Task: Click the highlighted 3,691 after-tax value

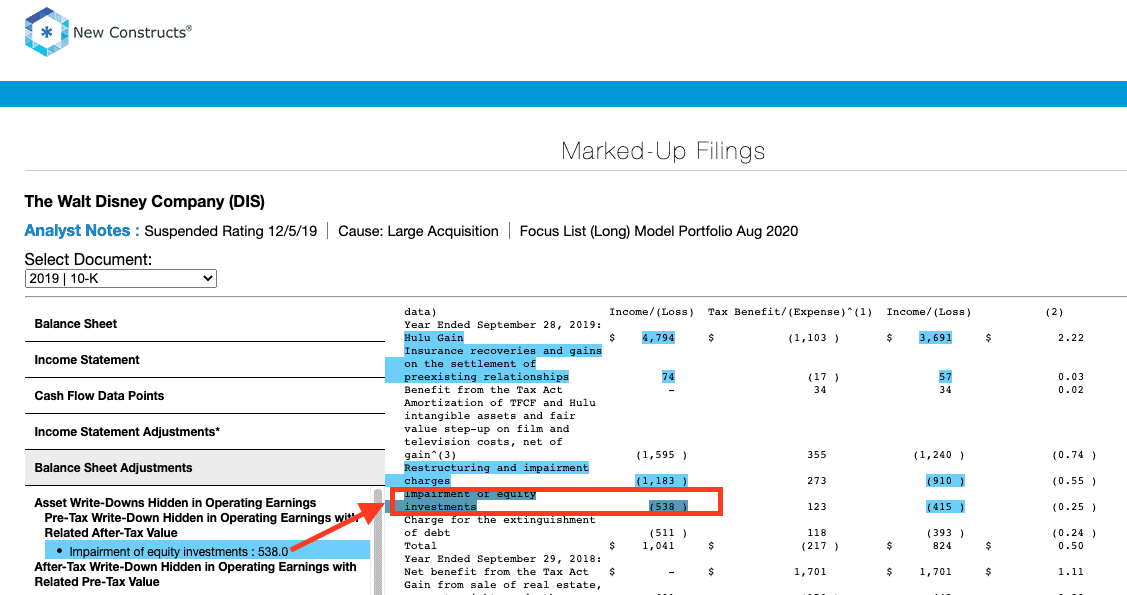Action: (x=935, y=338)
